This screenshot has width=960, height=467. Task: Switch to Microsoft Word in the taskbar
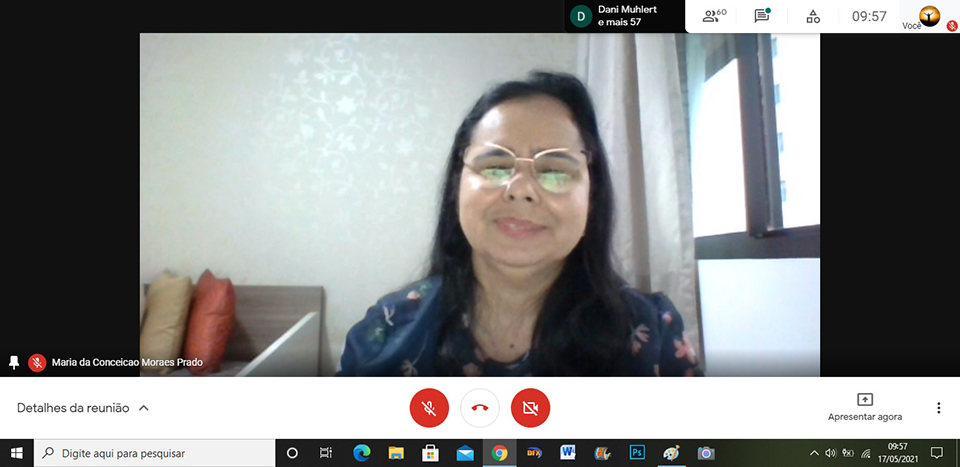tap(568, 453)
